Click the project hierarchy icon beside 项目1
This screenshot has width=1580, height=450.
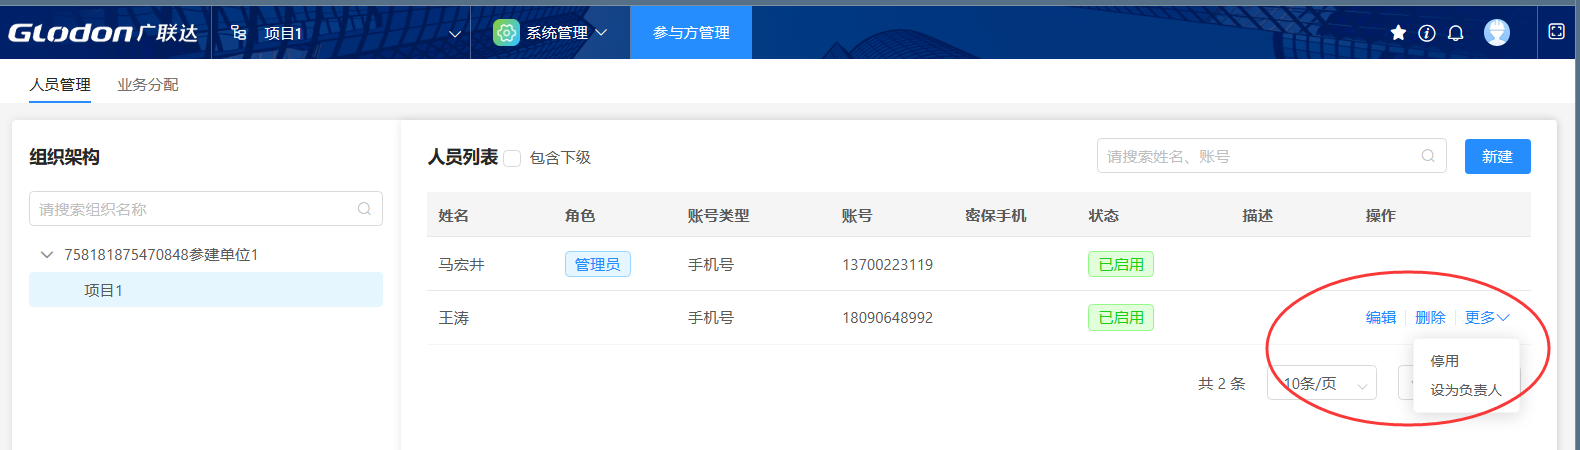click(x=238, y=33)
